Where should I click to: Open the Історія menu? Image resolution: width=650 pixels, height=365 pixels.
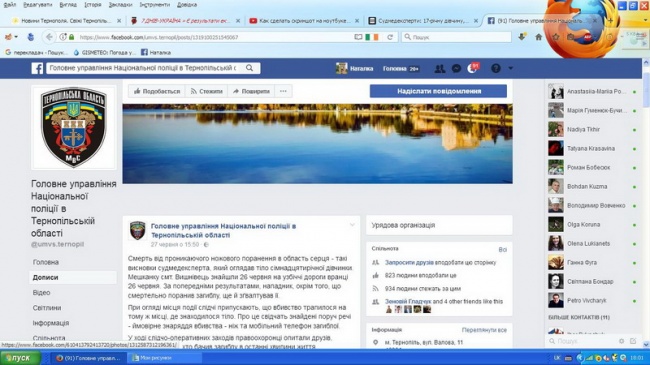[x=93, y=5]
